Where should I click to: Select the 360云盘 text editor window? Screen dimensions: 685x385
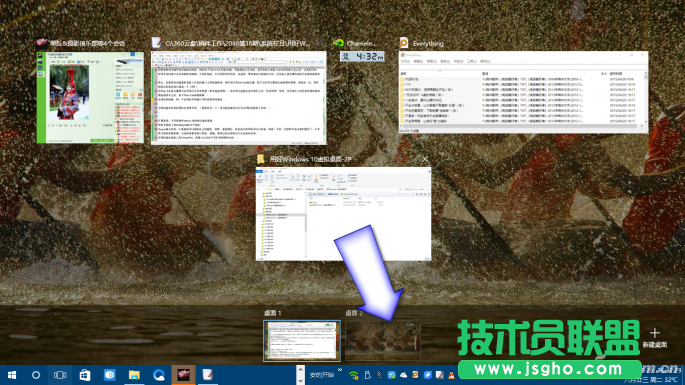[239, 98]
